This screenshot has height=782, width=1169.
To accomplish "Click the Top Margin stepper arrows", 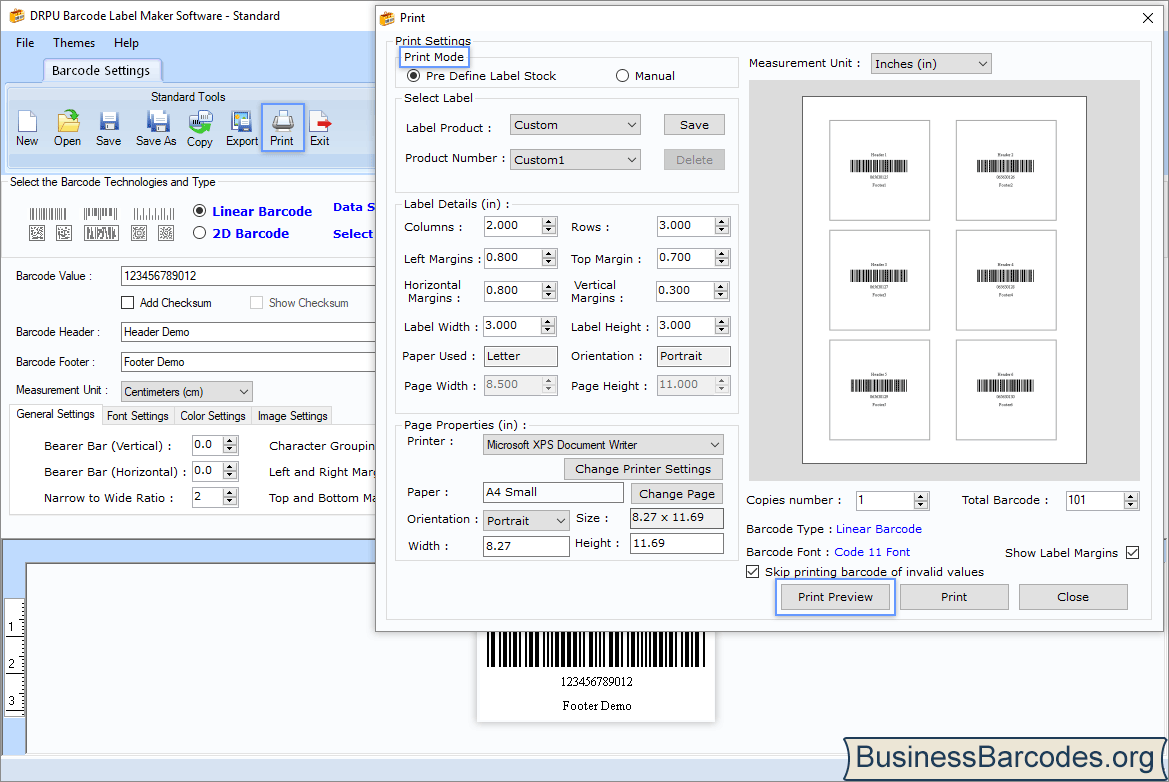I will point(722,258).
